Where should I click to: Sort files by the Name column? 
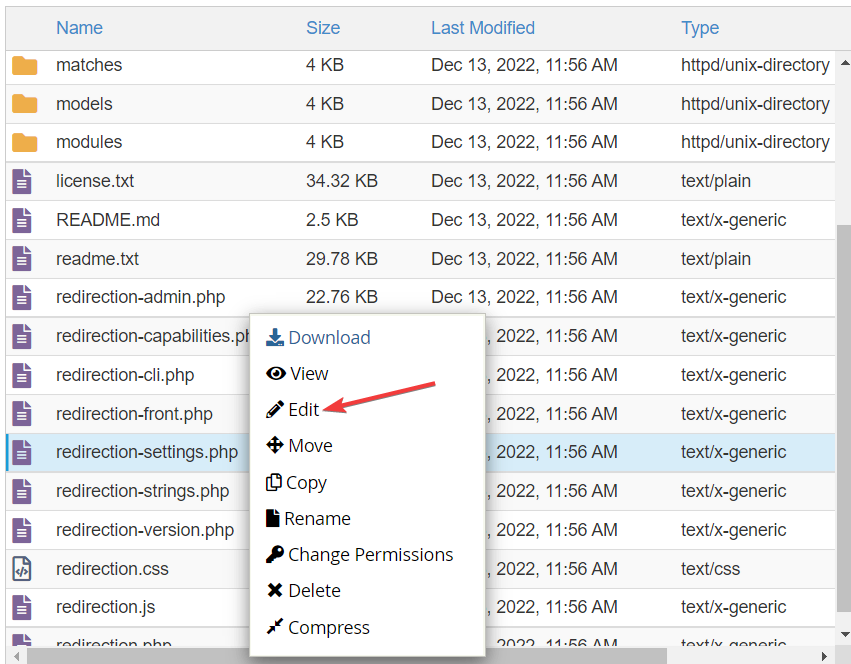click(x=79, y=27)
